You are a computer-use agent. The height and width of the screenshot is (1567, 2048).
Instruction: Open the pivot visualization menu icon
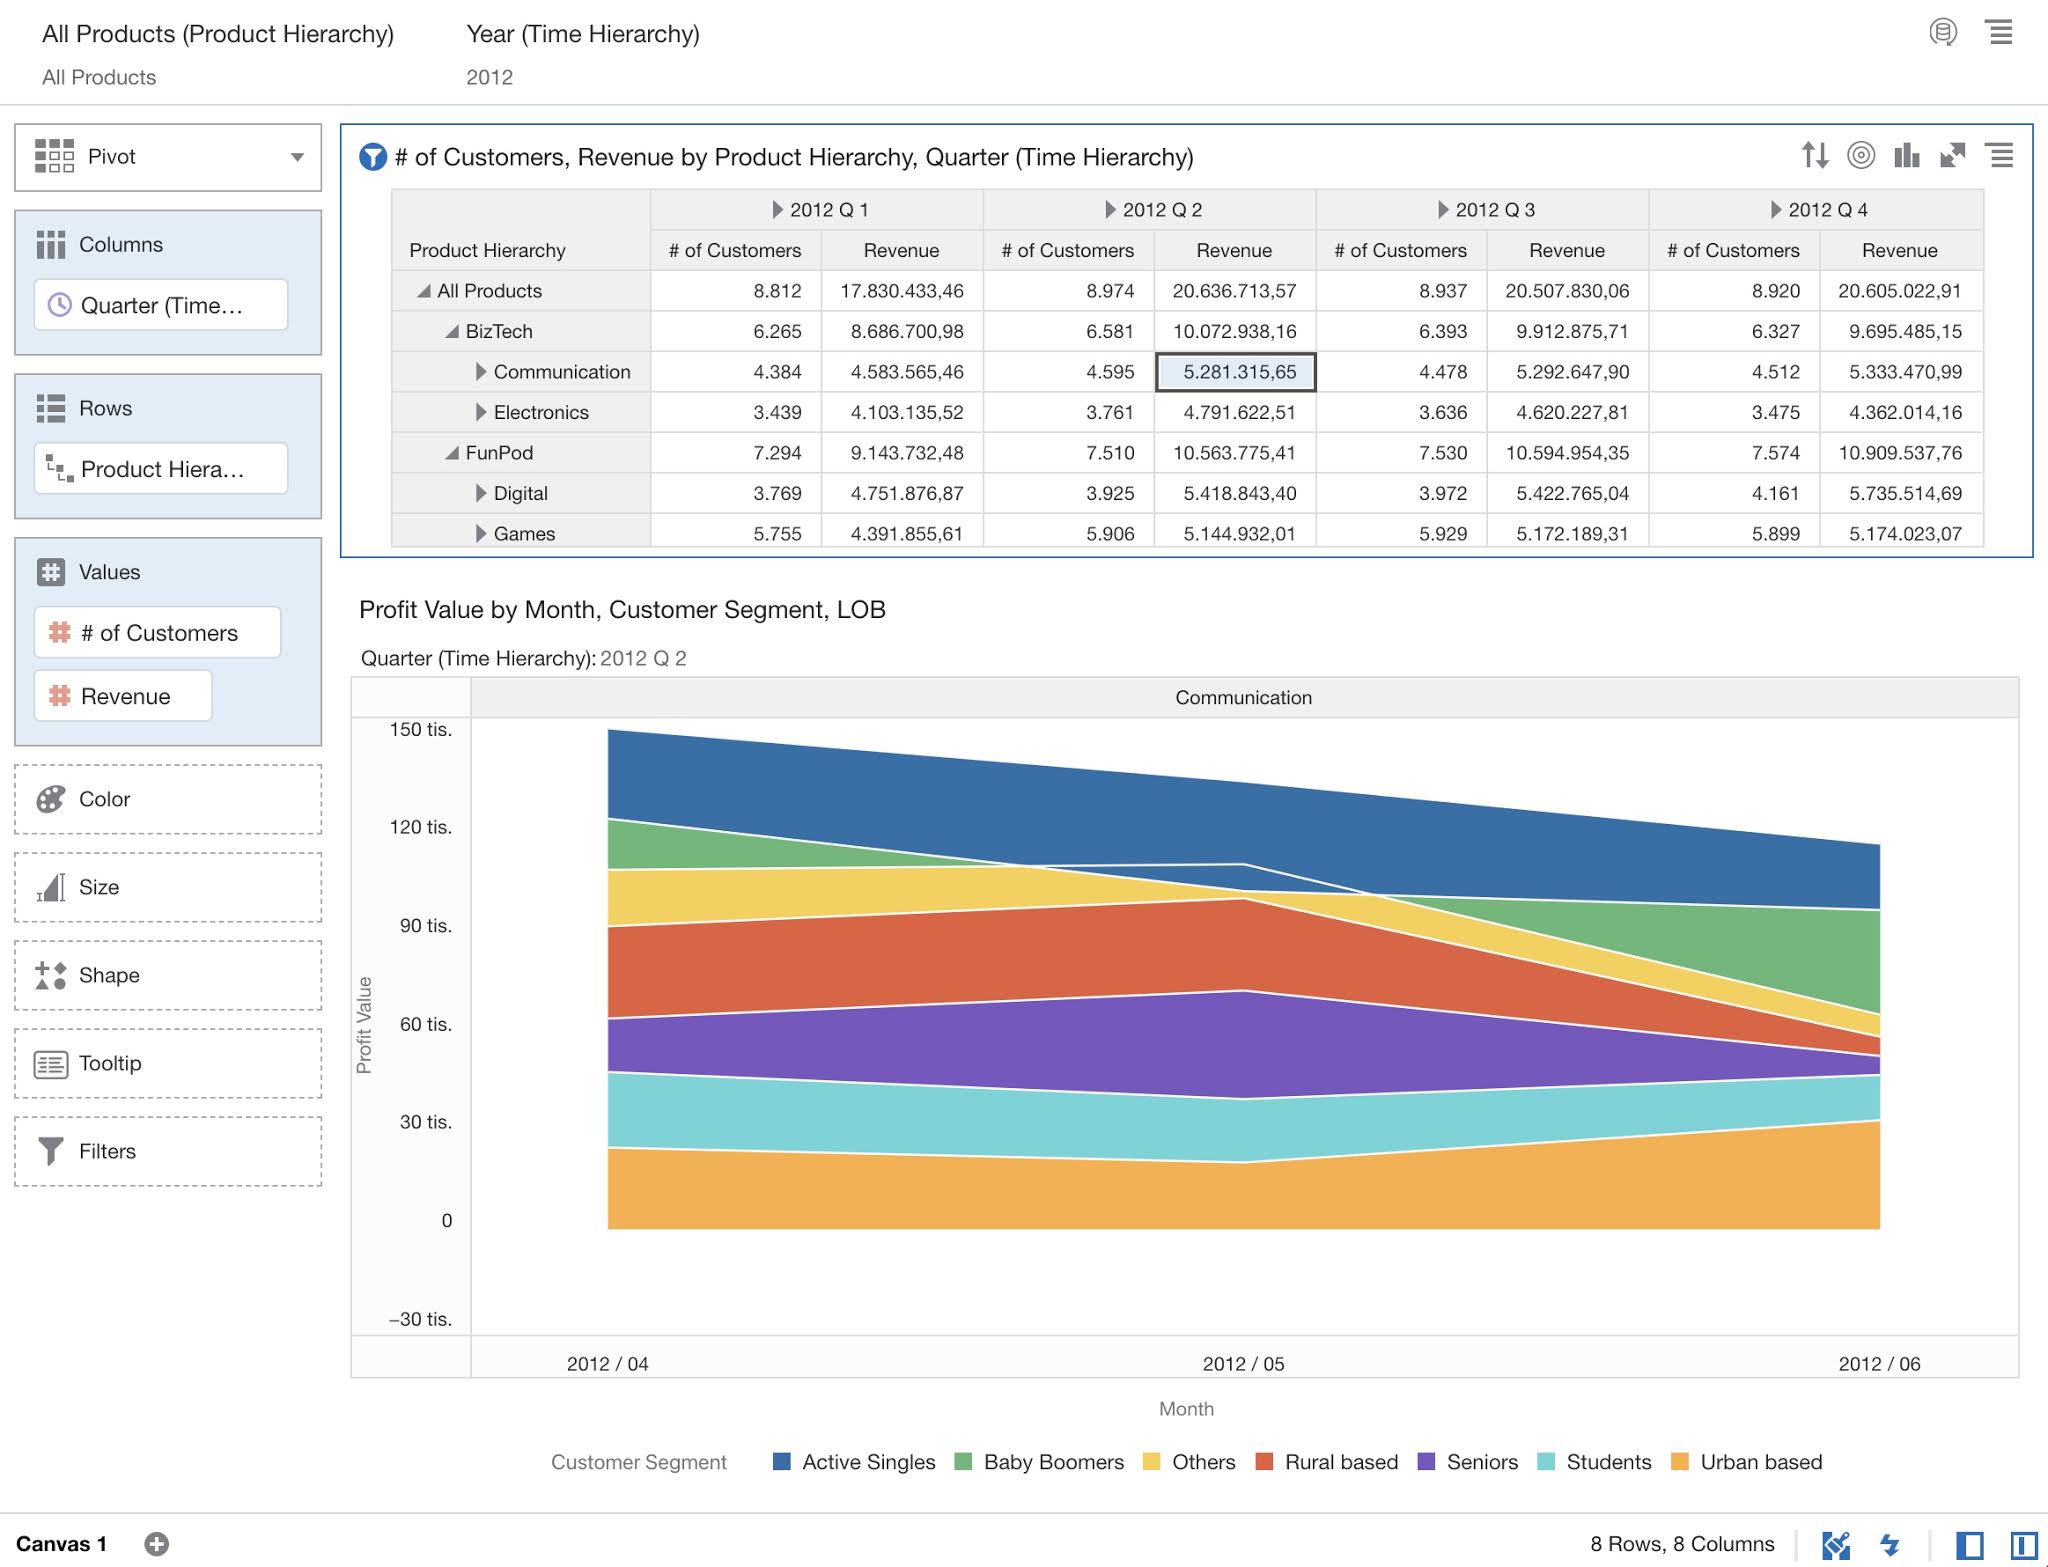2000,155
